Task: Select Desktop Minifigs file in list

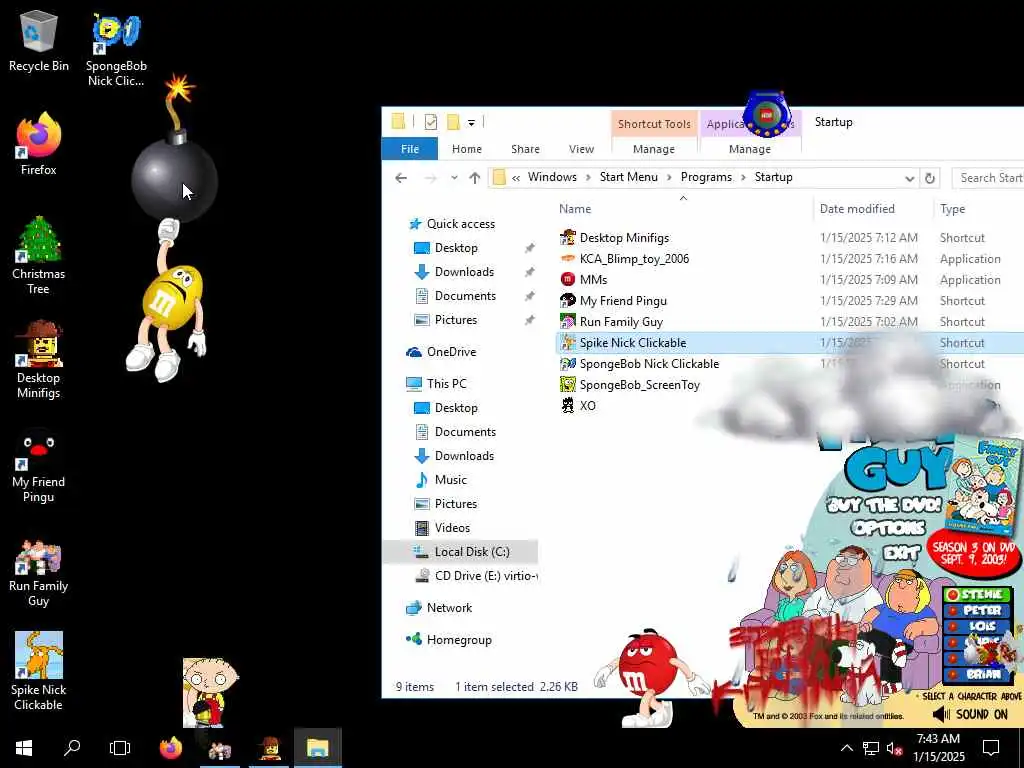Action: coord(624,238)
